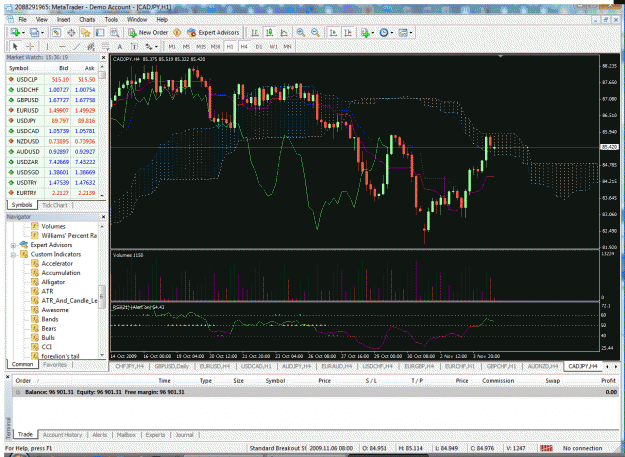The image size is (625, 457).
Task: Toggle chart Auto Scroll
Action: (x=333, y=33)
